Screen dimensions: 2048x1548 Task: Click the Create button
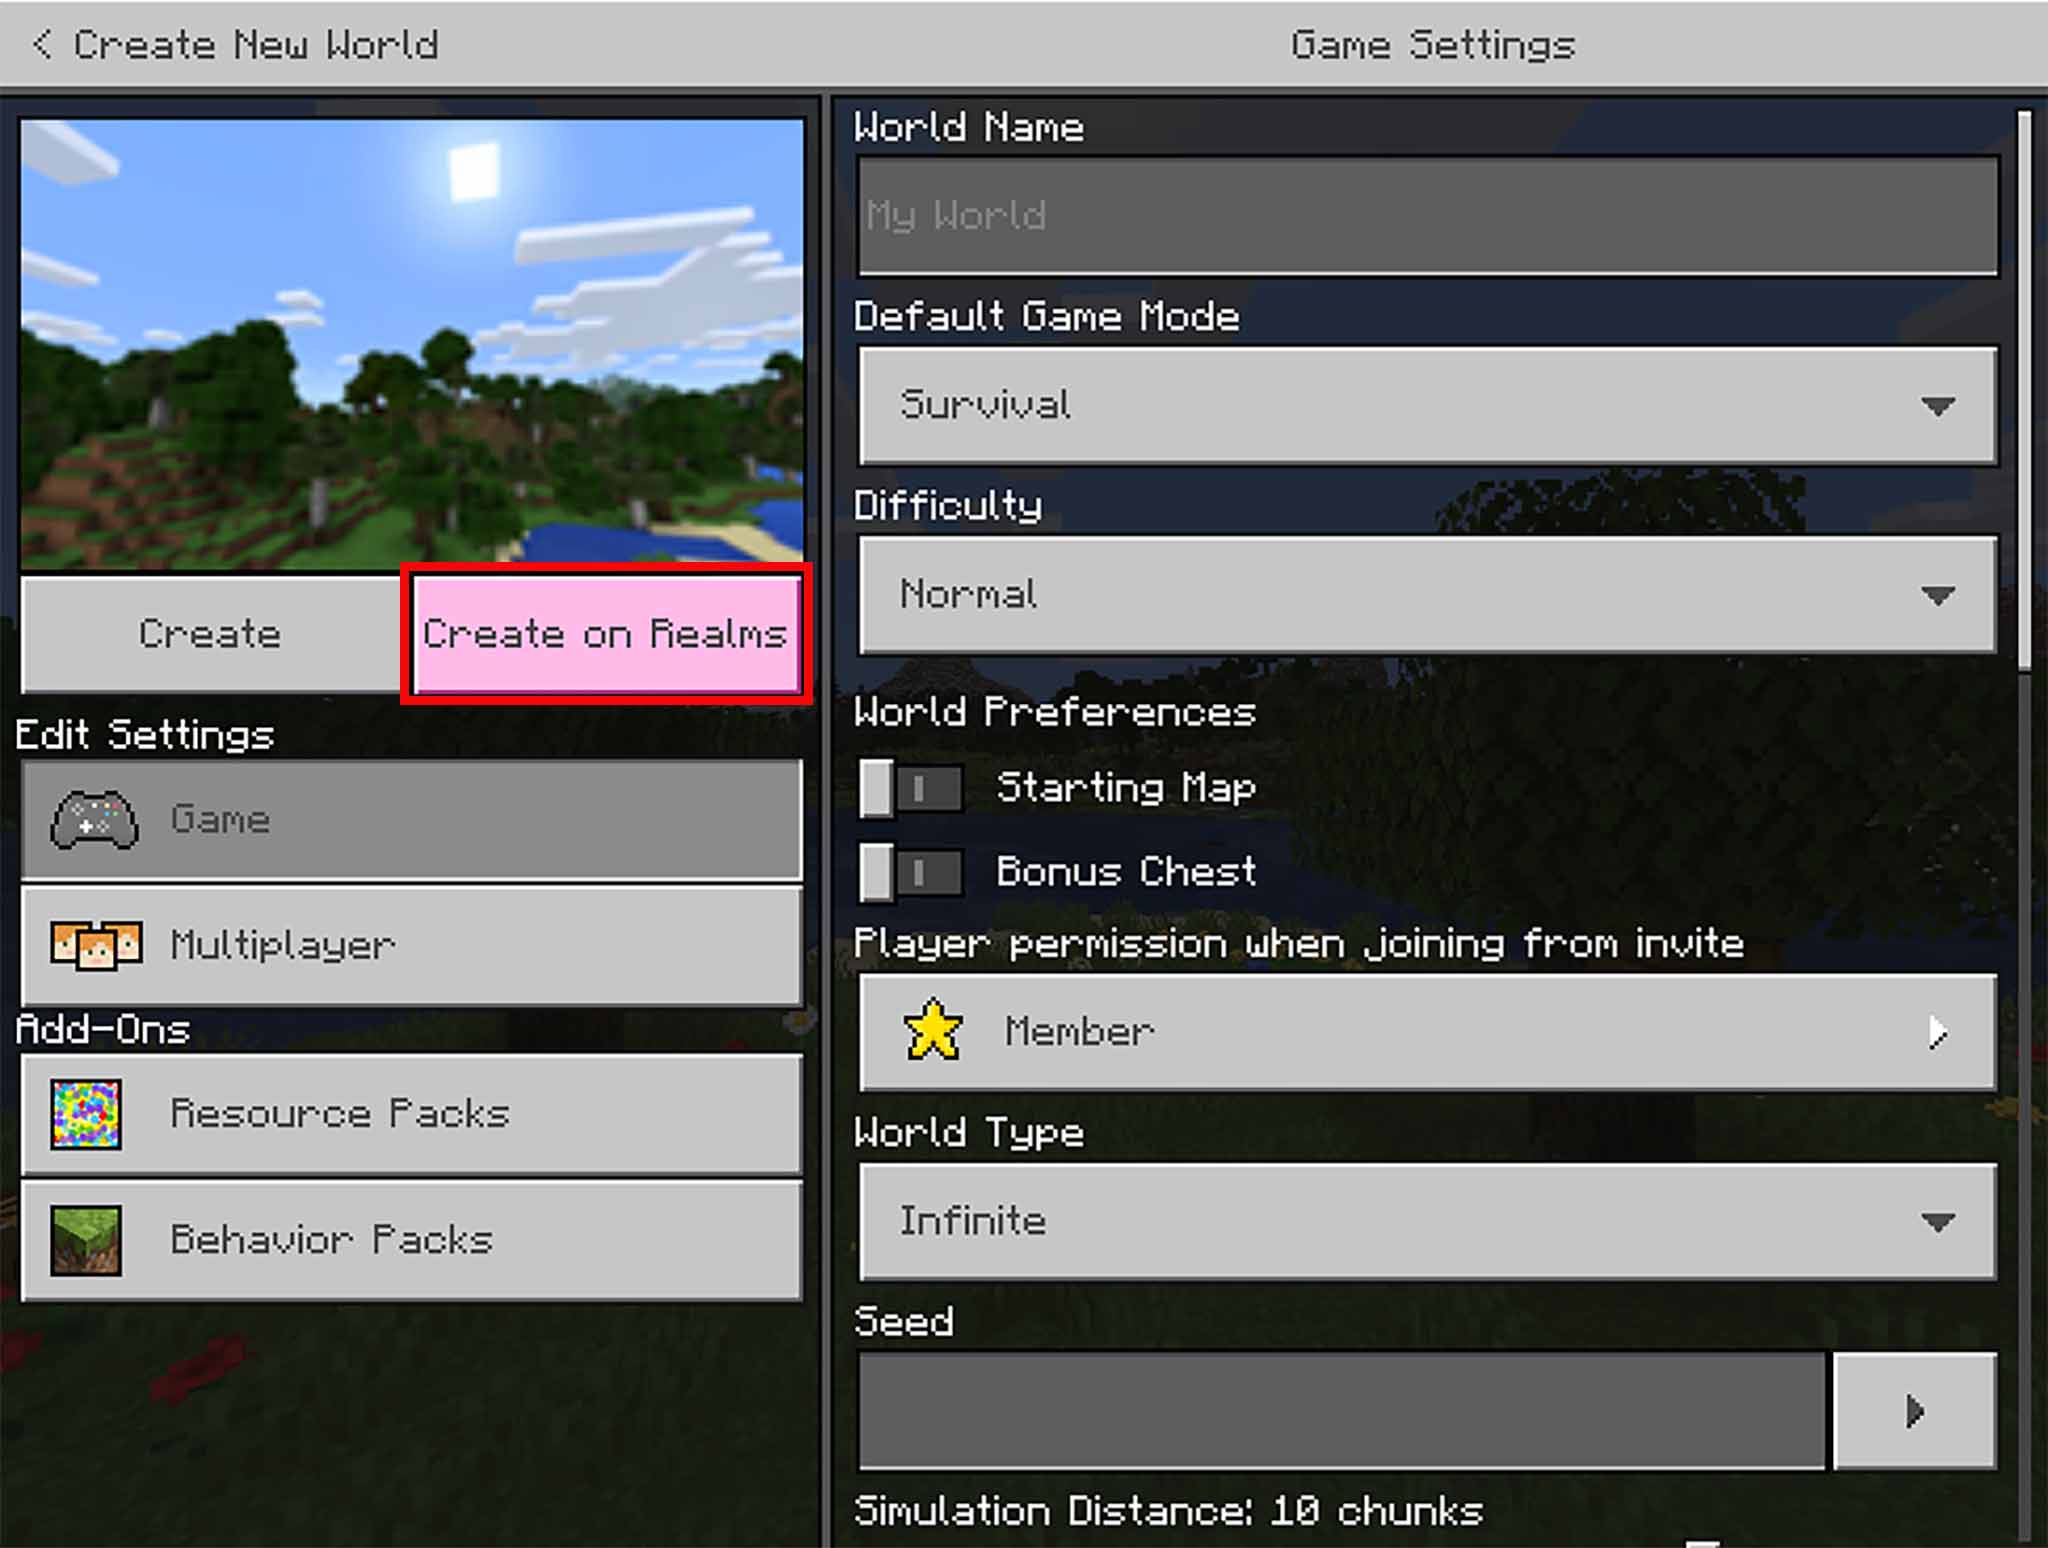(208, 633)
